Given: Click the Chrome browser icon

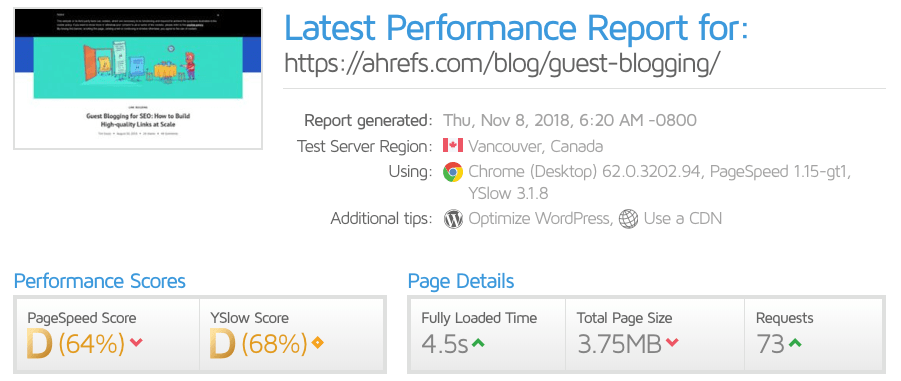Looking at the screenshot, I should coord(453,172).
